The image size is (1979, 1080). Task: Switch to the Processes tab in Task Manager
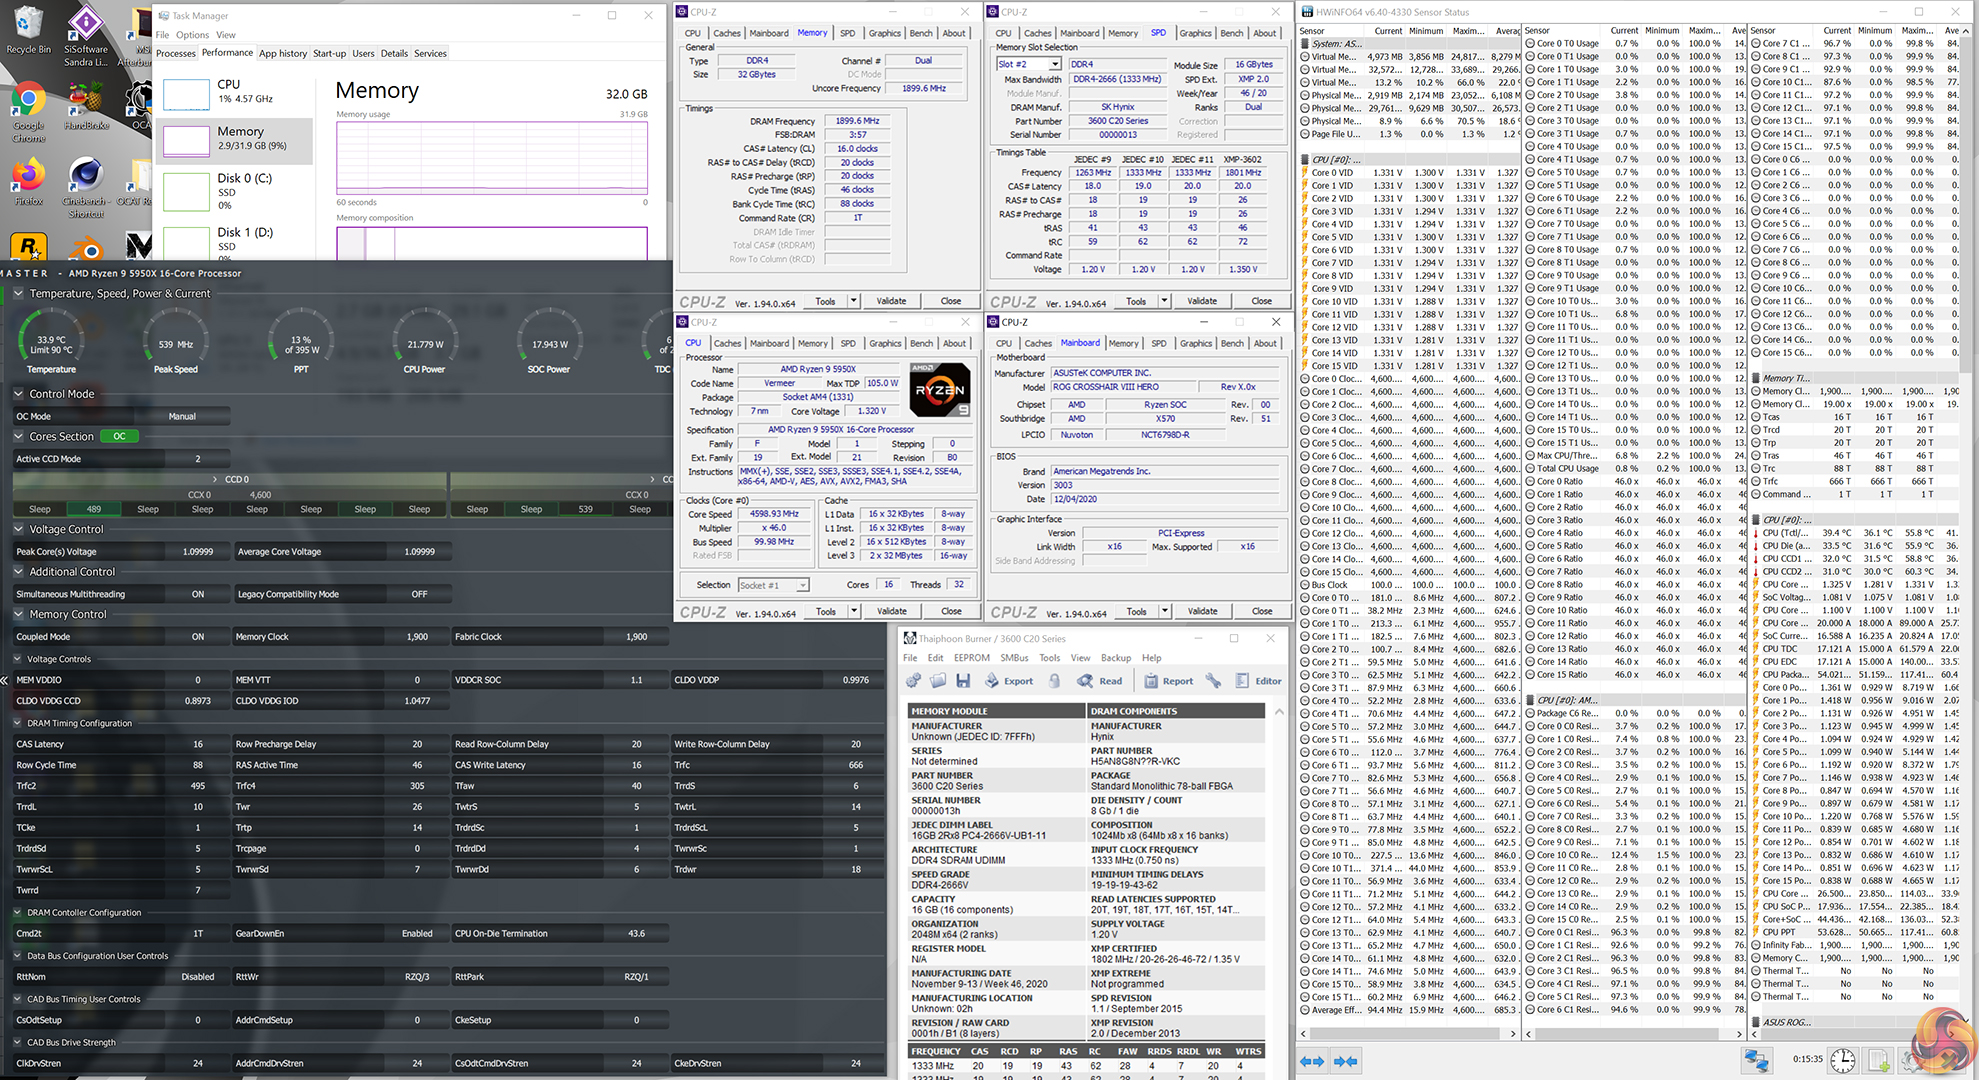point(176,53)
